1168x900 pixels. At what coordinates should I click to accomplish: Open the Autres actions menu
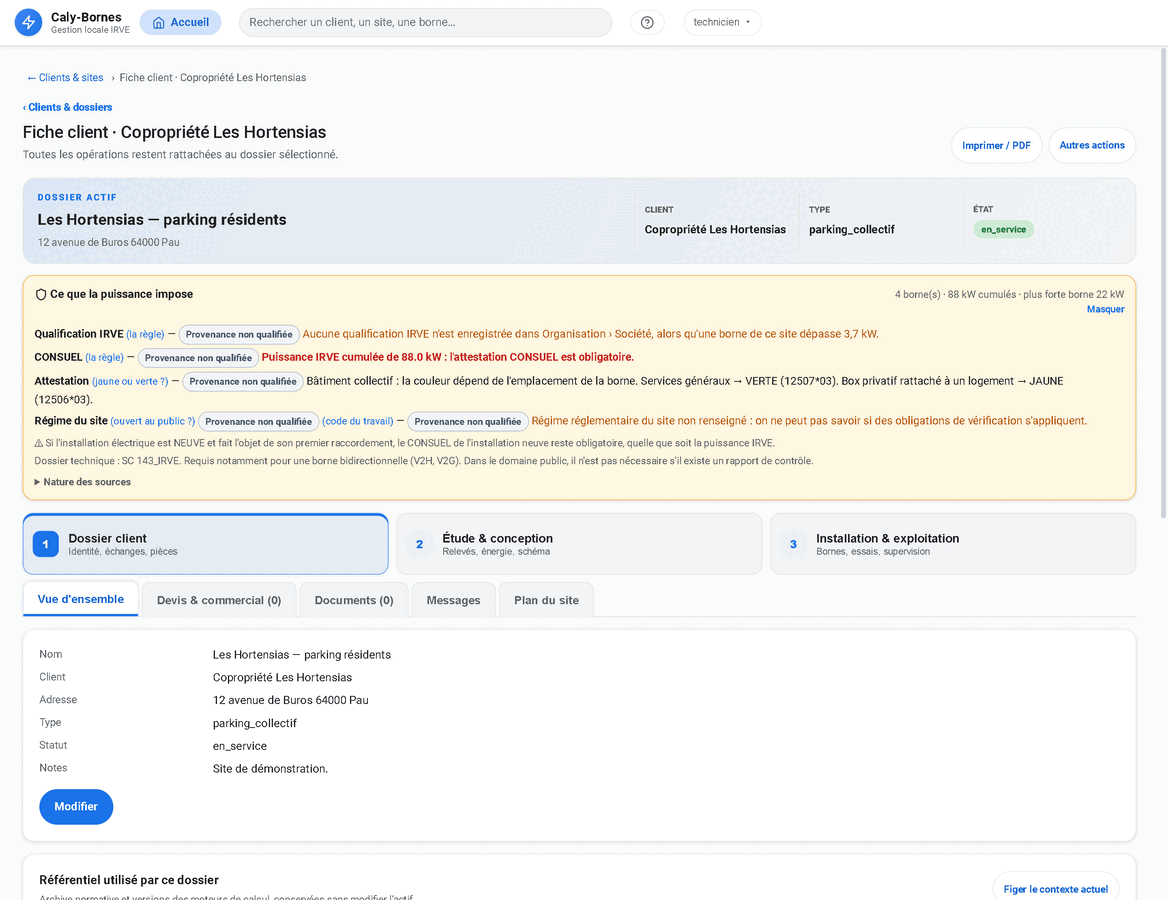1092,145
